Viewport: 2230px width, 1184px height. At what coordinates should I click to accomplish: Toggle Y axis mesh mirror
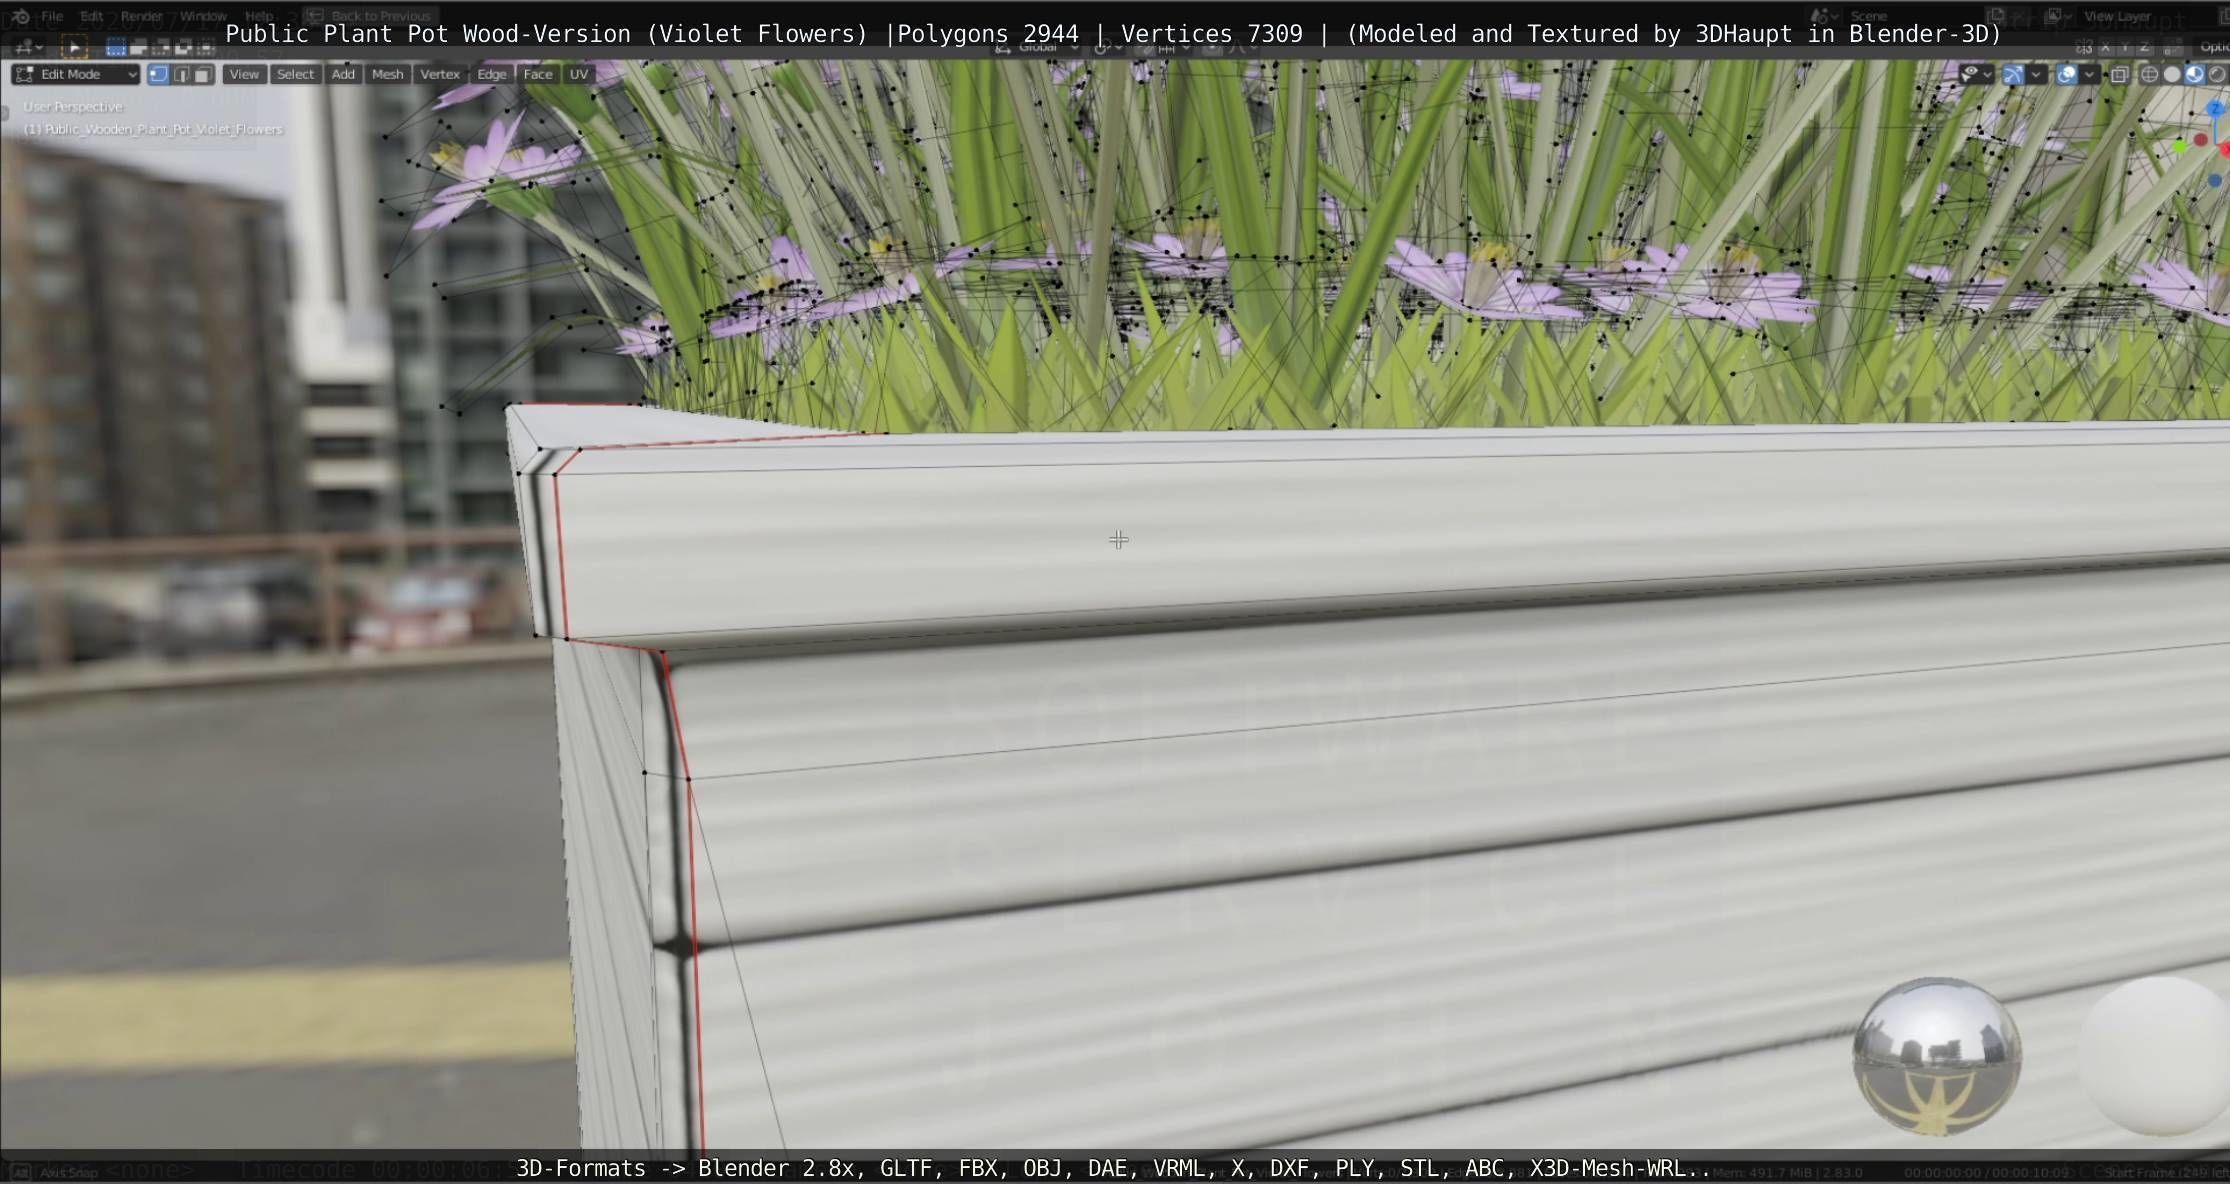[2125, 47]
